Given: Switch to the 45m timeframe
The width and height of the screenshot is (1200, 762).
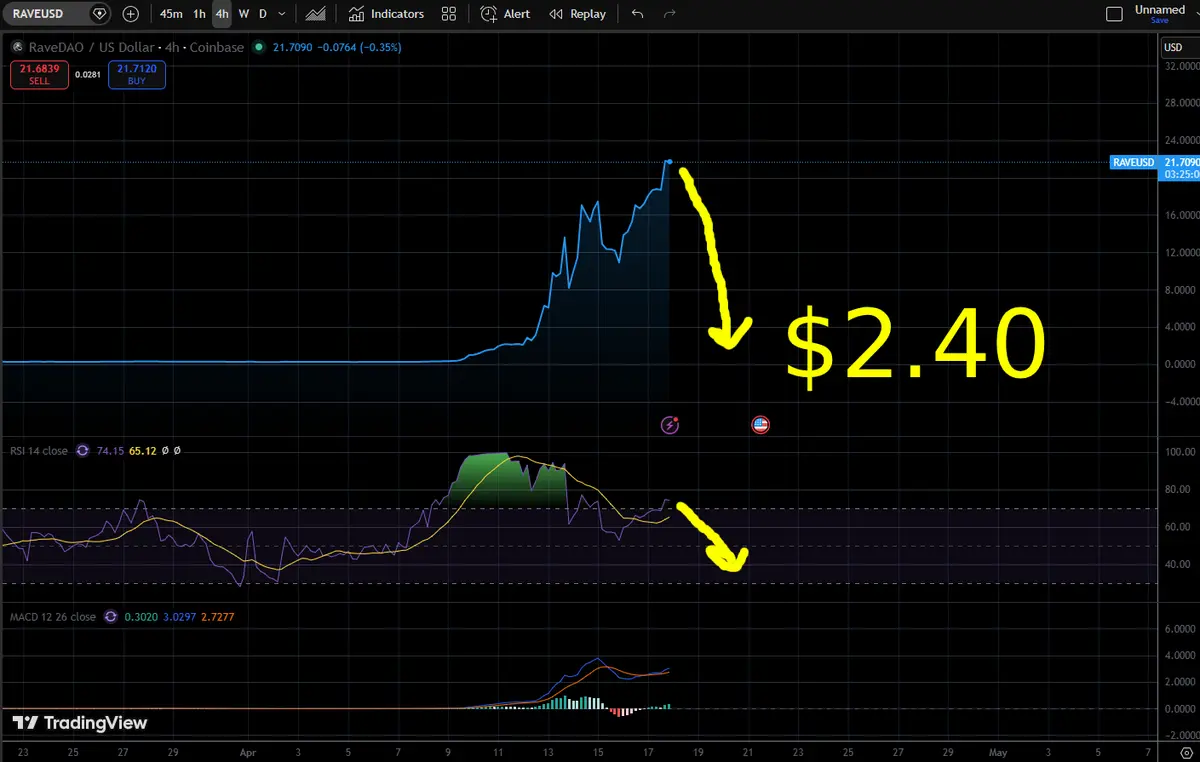Looking at the screenshot, I should tap(171, 14).
